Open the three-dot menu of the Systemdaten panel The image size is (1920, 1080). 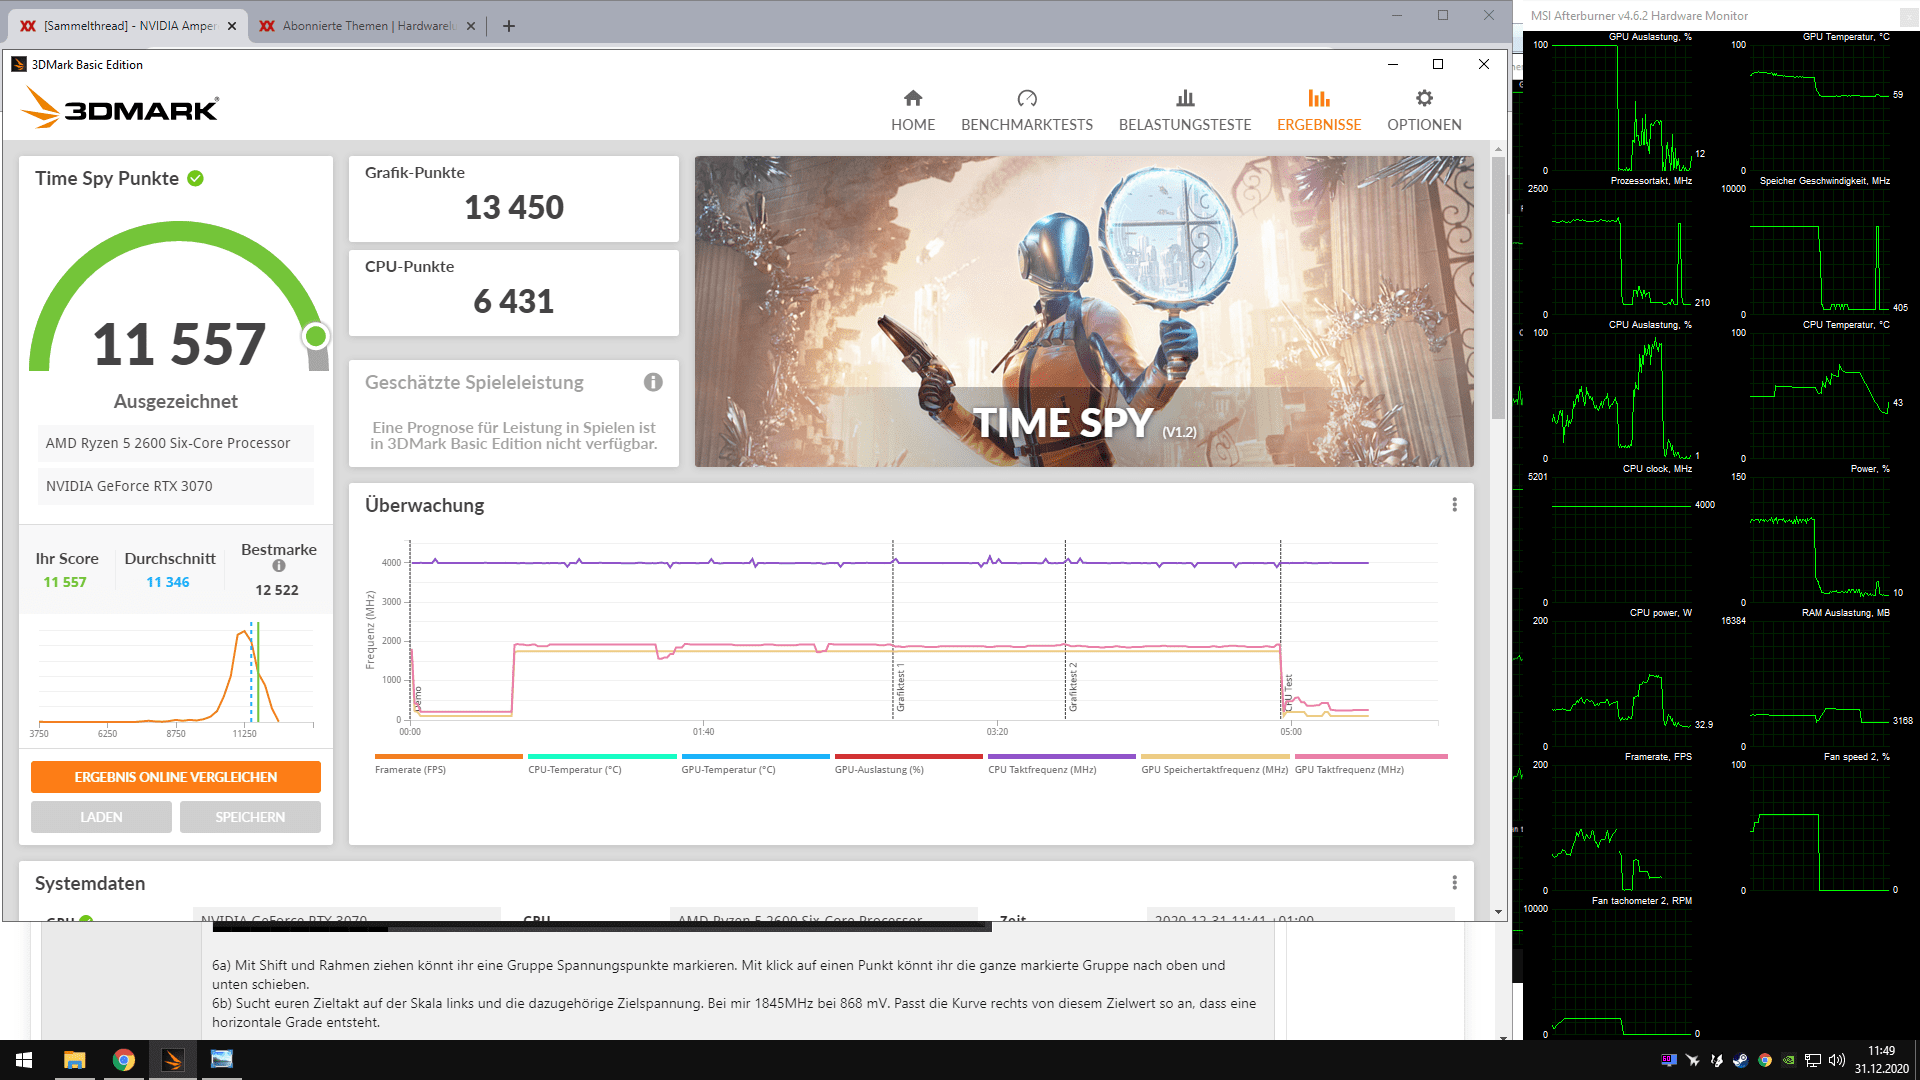click(x=1454, y=883)
